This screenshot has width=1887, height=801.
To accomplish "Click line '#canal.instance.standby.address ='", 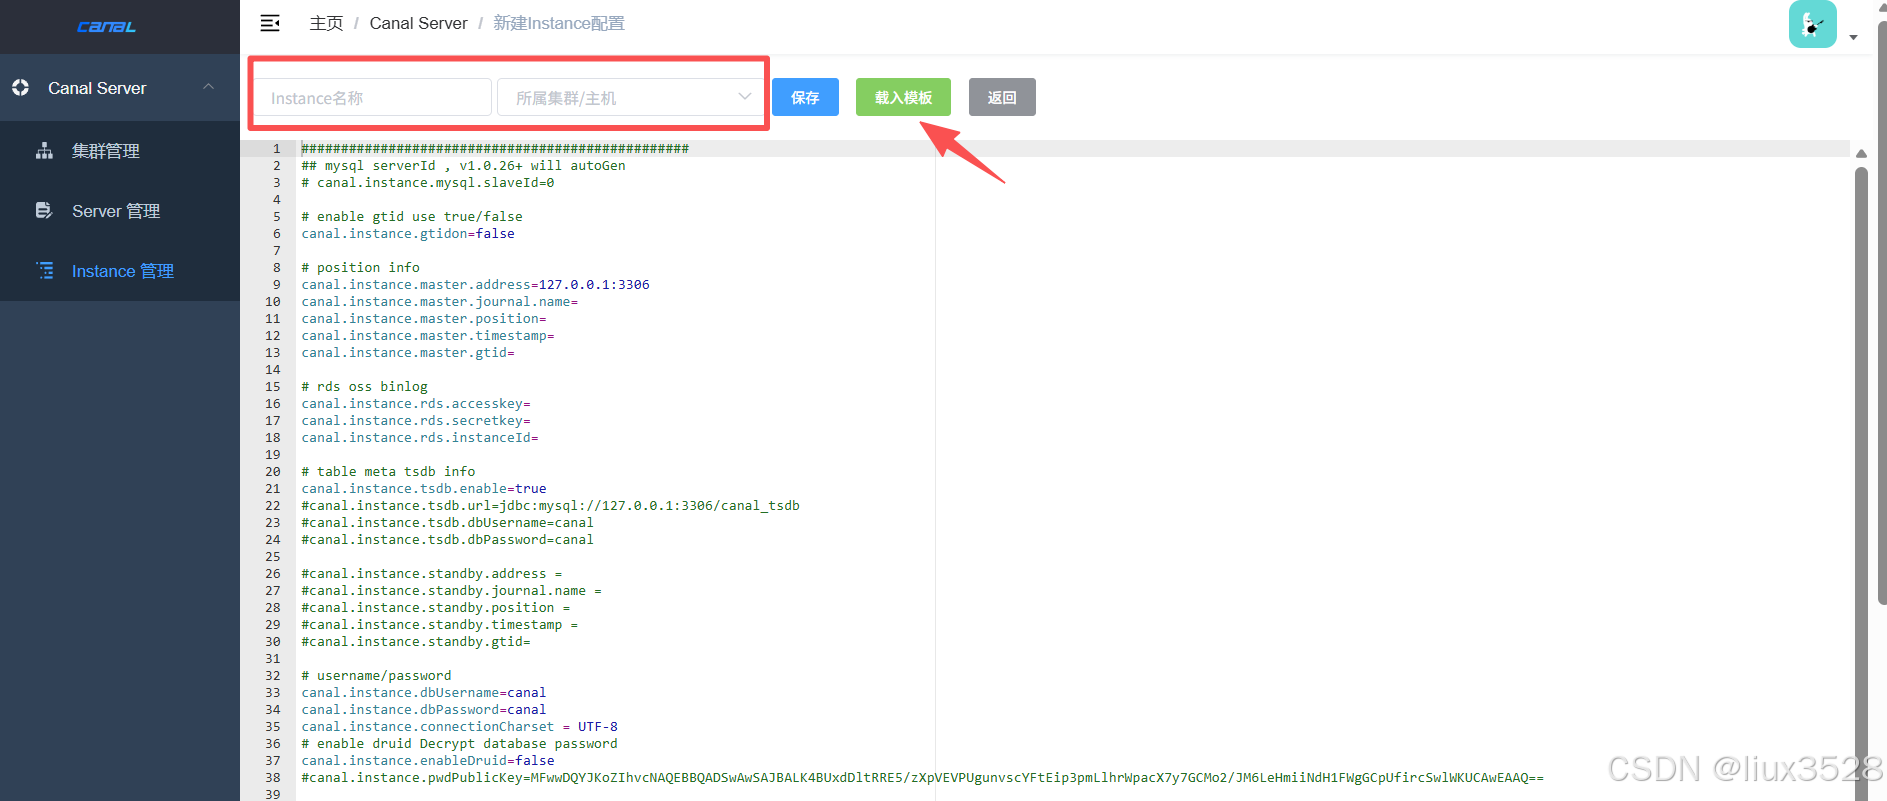I will coord(432,573).
